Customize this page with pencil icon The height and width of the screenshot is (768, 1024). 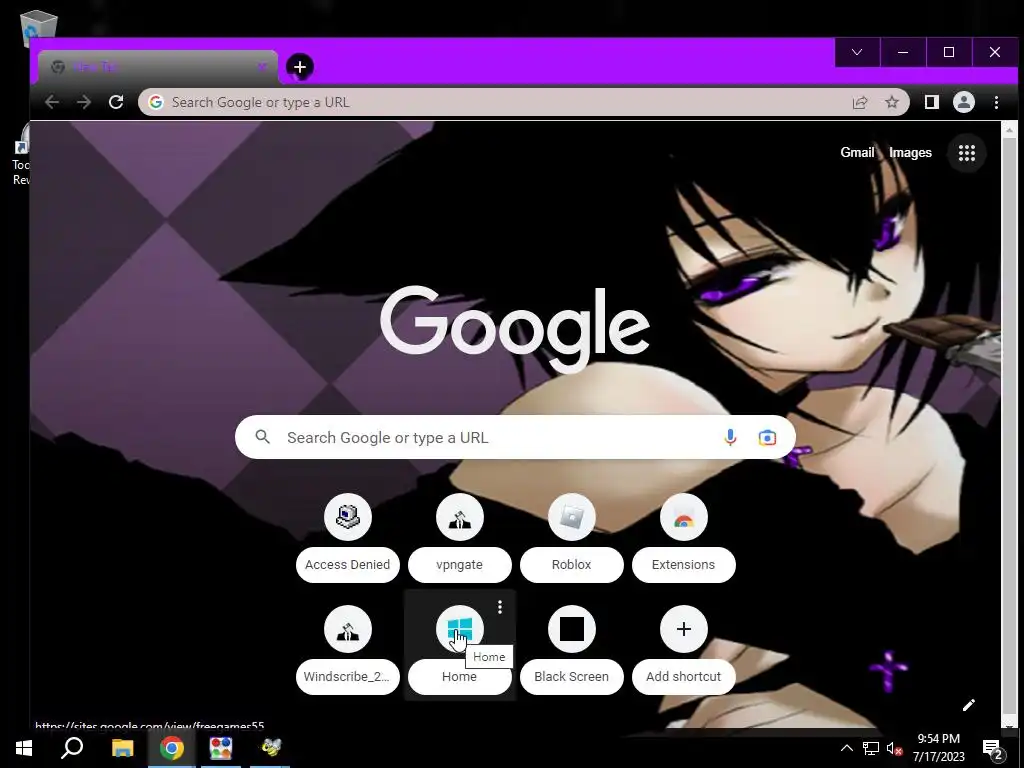pyautogui.click(x=968, y=705)
